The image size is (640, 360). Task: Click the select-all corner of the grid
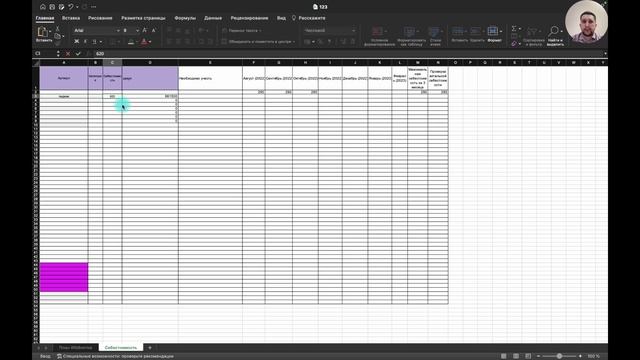[x=36, y=62]
